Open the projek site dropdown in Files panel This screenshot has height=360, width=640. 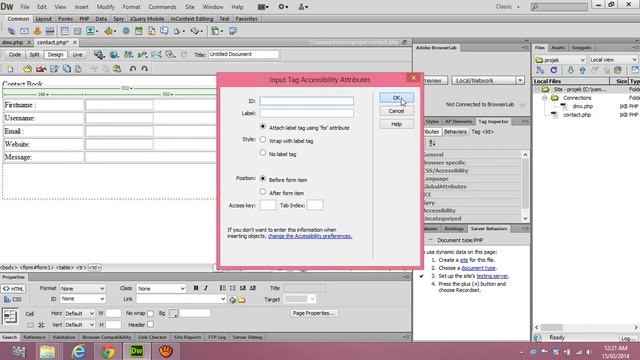coord(560,60)
